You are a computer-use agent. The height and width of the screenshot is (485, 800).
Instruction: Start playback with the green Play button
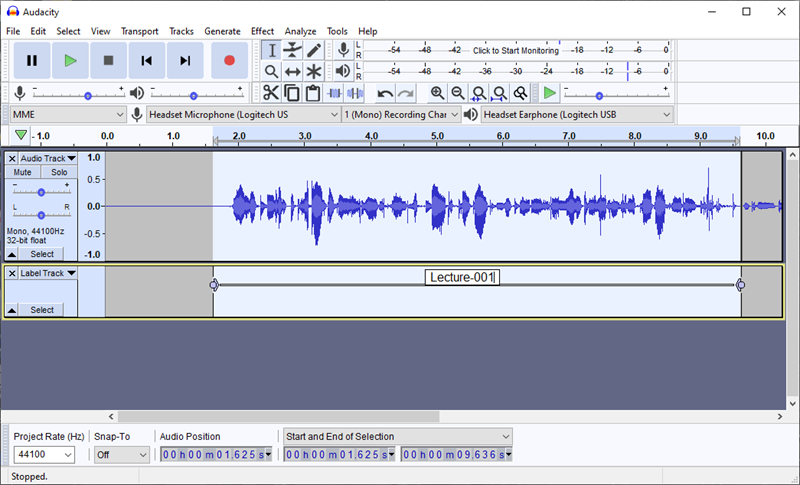(x=70, y=61)
